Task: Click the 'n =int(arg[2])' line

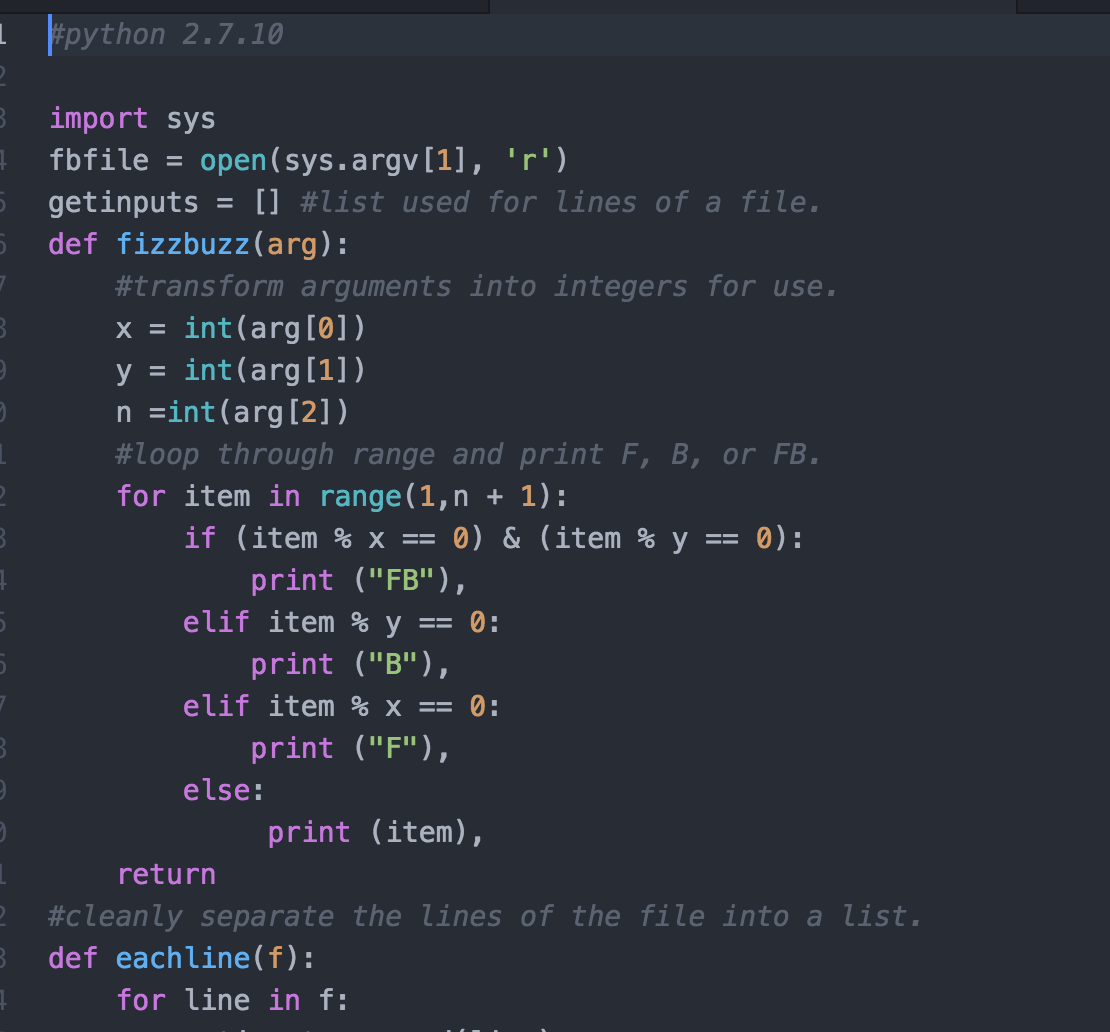Action: 232,413
